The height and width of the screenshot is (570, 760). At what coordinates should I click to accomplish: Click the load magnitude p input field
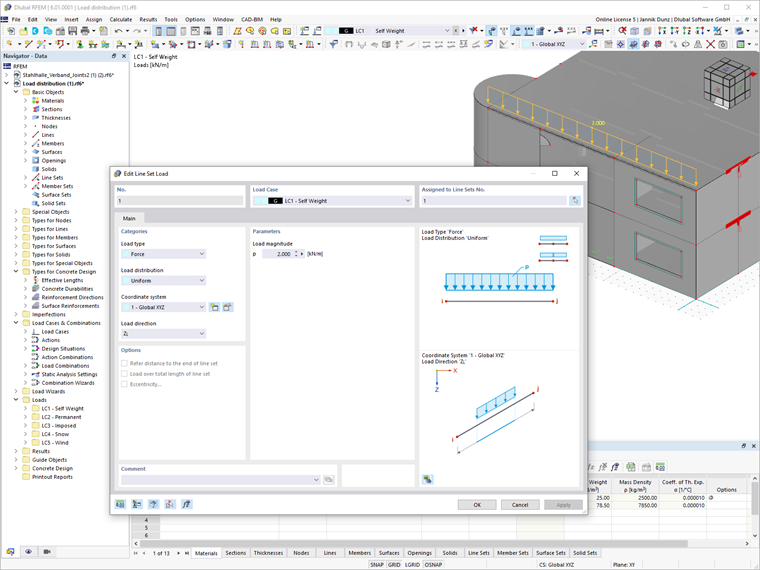coord(278,254)
